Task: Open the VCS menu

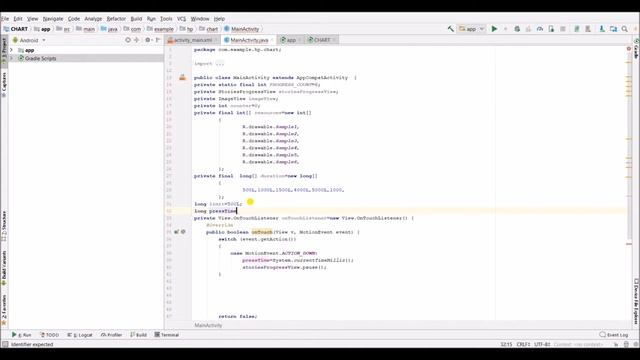Action: (181, 19)
